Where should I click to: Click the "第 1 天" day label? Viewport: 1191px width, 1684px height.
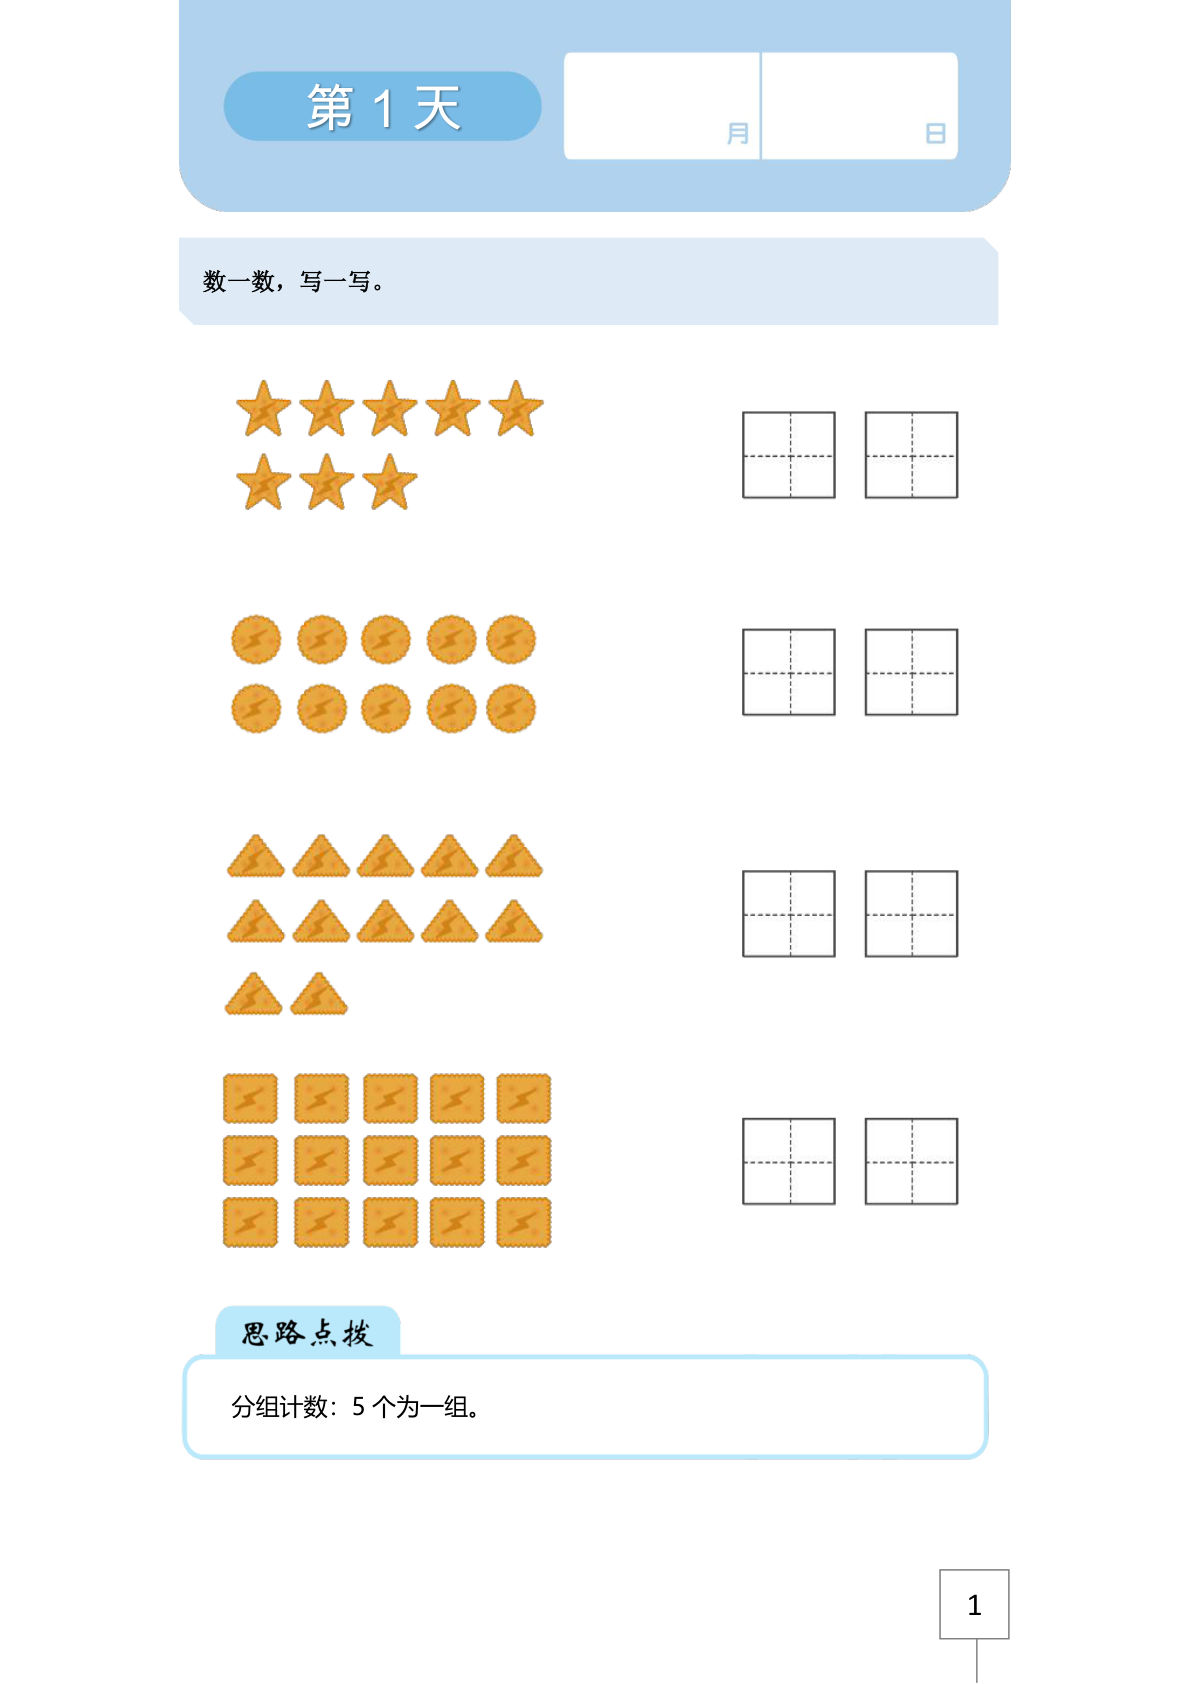pos(383,107)
